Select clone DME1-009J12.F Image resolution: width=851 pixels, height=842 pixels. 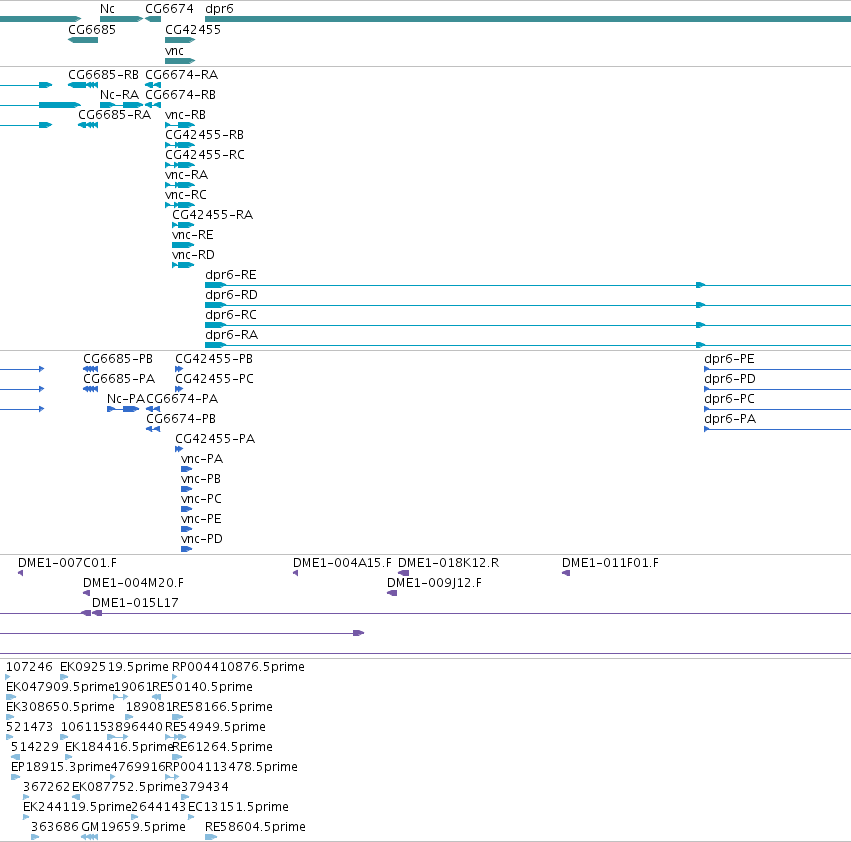[434, 583]
